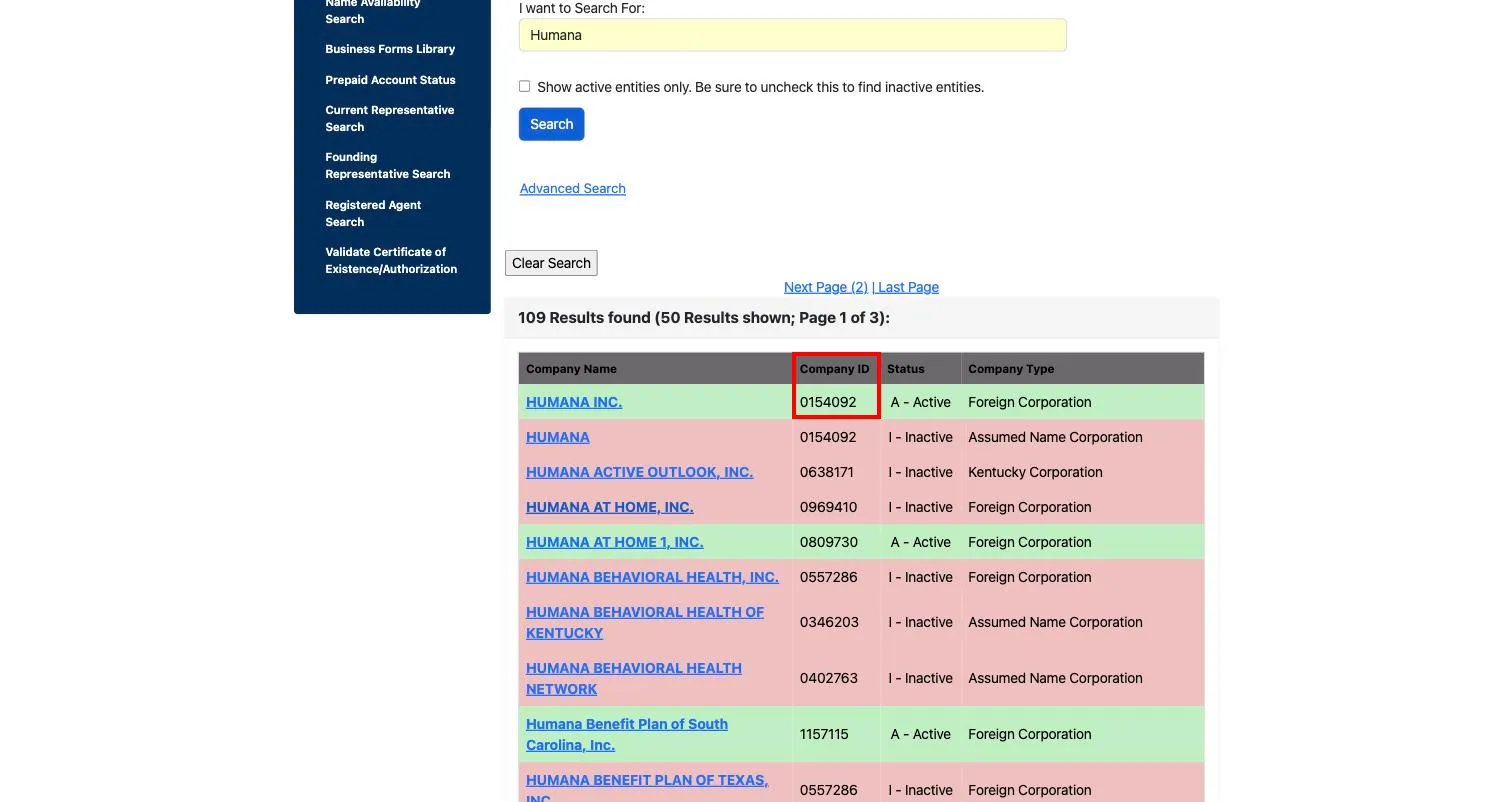1512x802 pixels.
Task: Open Validate Certificate of Existence/Authorization
Action: click(391, 260)
